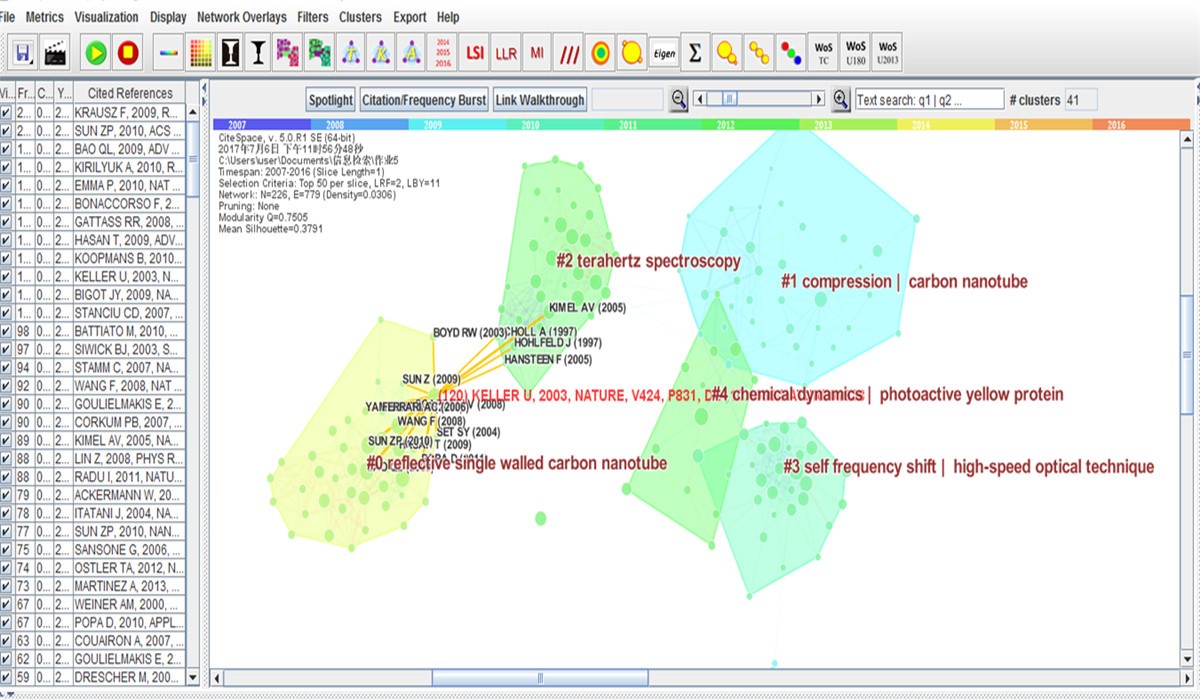This screenshot has height=700, width=1200.
Task: Click the Citation/Frequency Burst button
Action: click(424, 100)
